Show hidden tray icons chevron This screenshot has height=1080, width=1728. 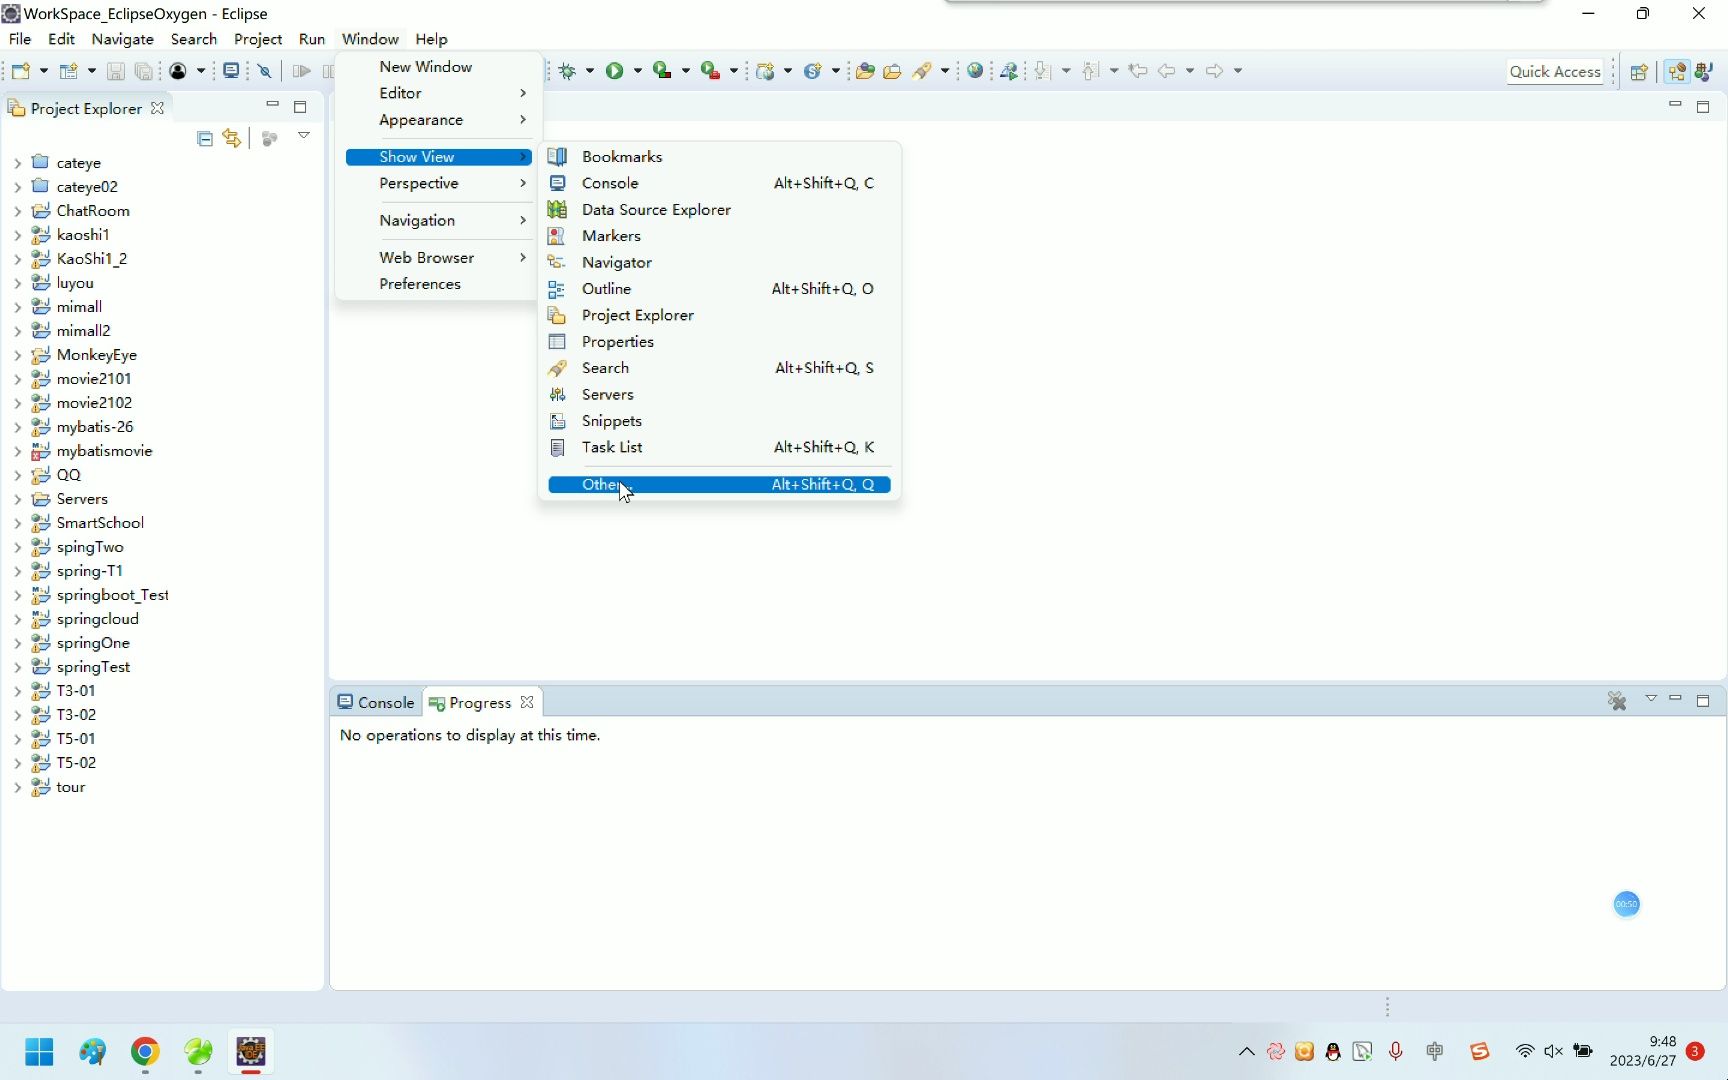click(1246, 1051)
